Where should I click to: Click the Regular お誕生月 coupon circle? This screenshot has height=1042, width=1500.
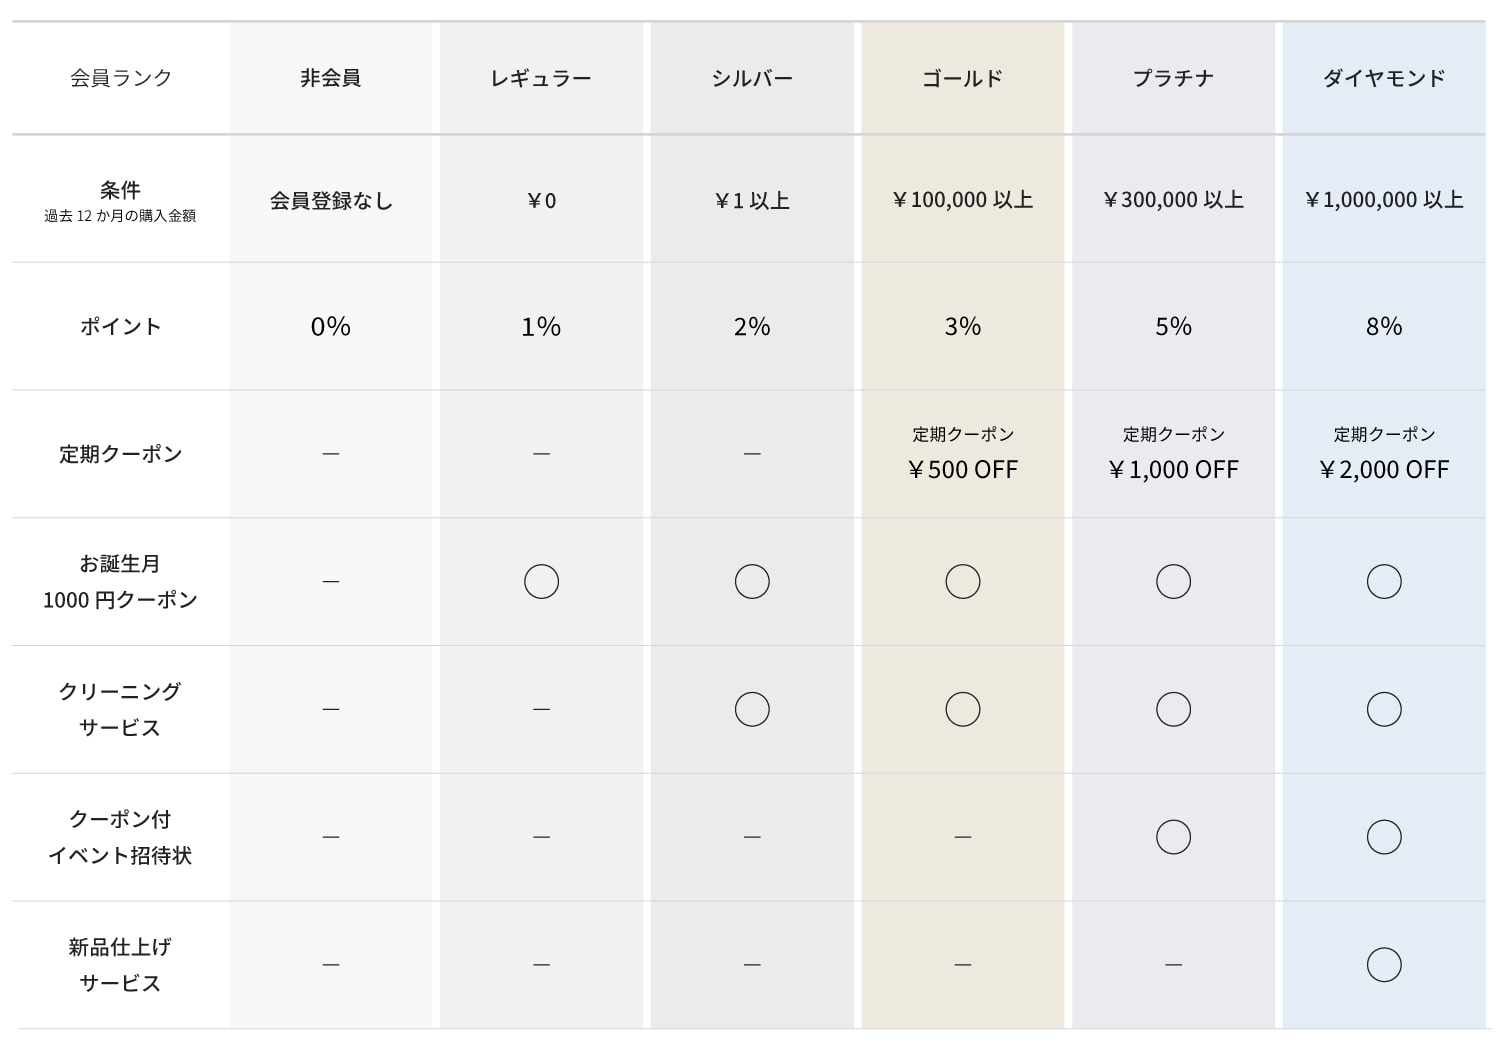point(541,581)
